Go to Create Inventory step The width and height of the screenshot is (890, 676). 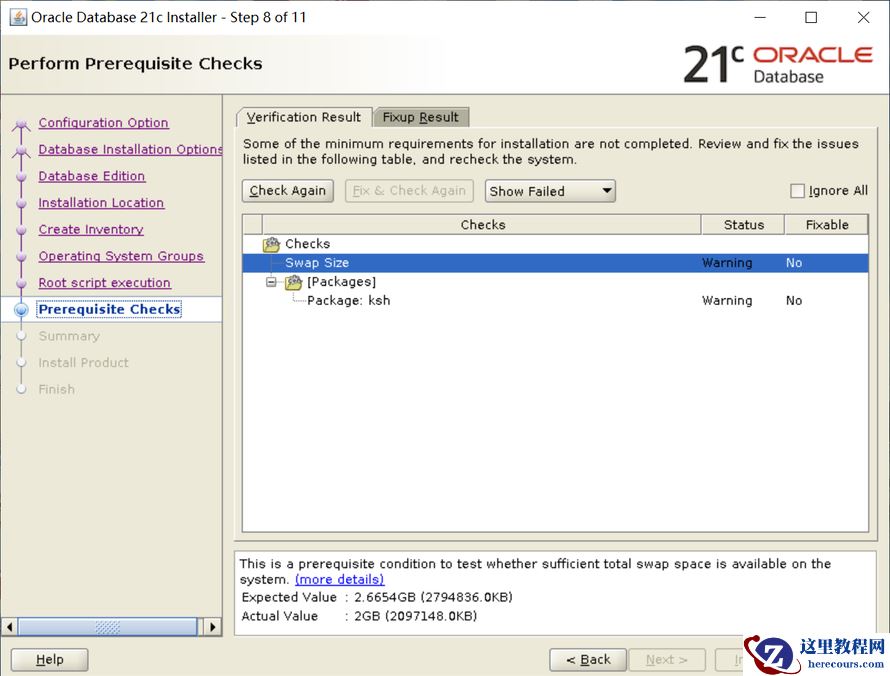tap(91, 229)
